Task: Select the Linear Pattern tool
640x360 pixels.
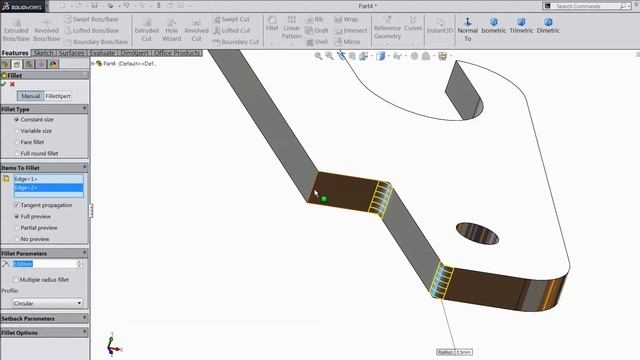Action: coord(291,28)
